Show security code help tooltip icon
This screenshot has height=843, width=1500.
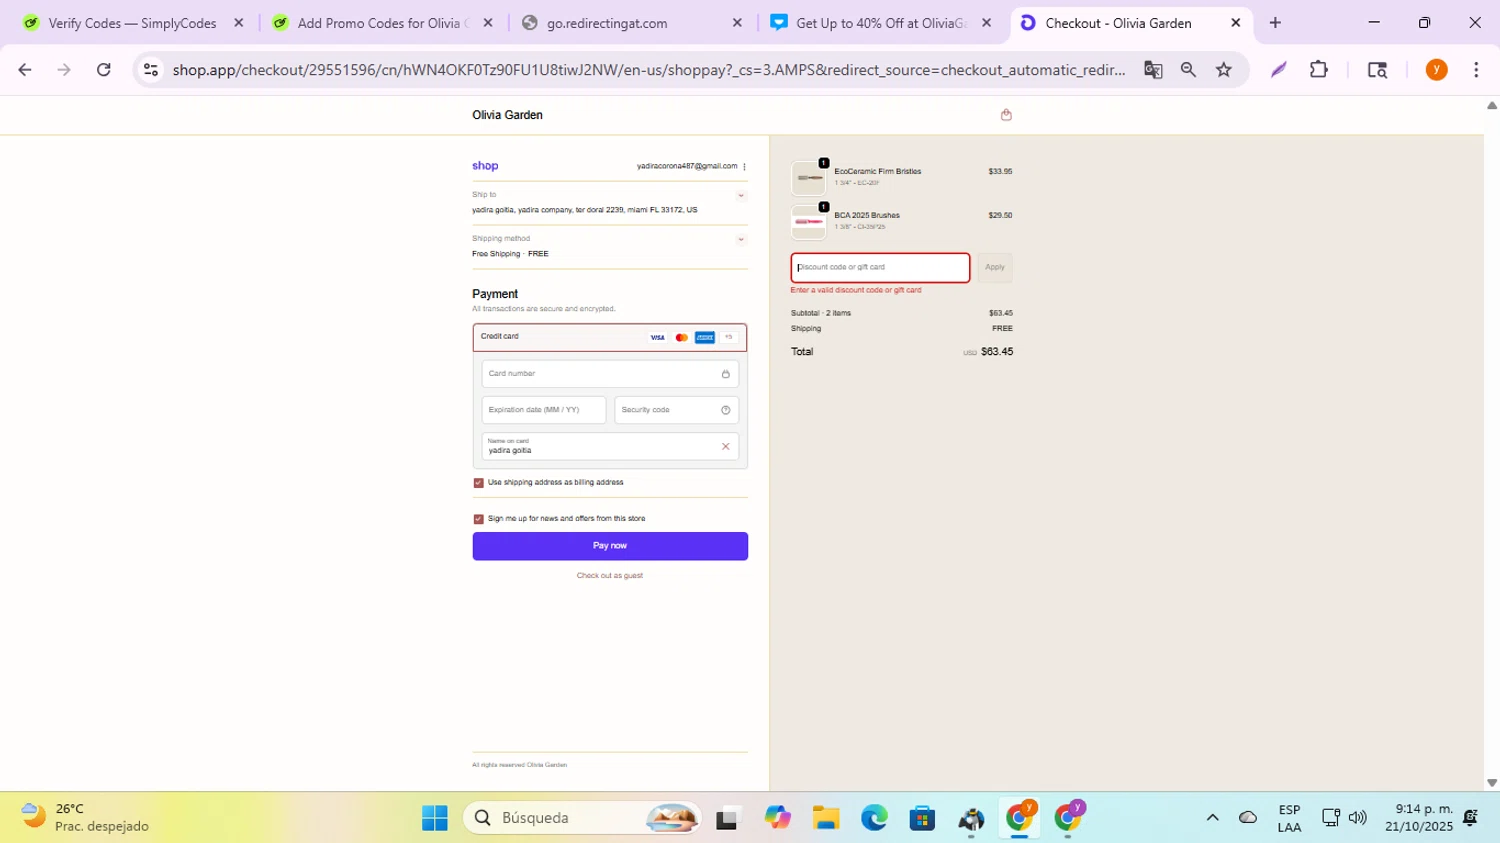coord(726,410)
